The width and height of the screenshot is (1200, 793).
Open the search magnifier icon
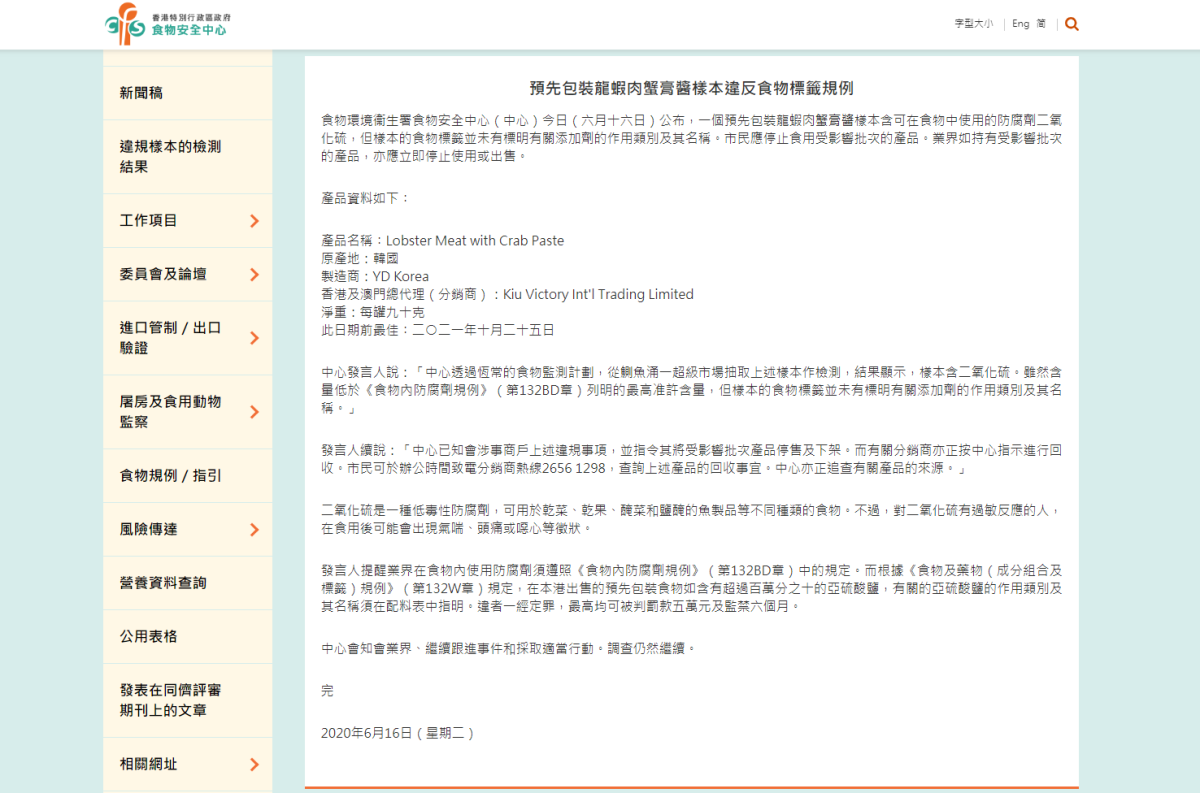point(1072,24)
